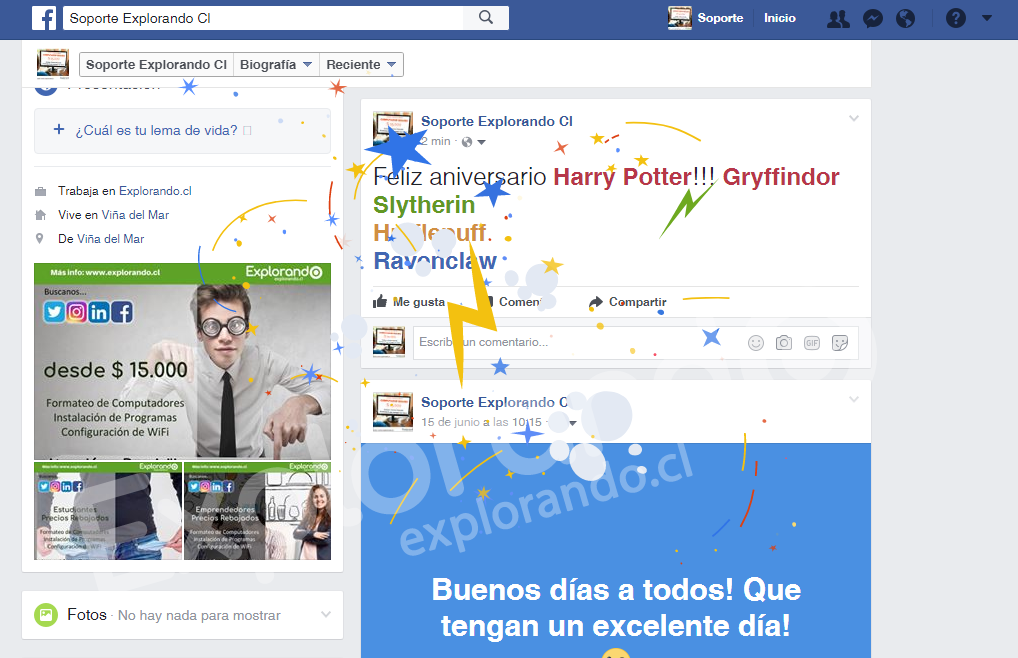Open the Messenger messages icon
The image size is (1018, 658).
873,18
